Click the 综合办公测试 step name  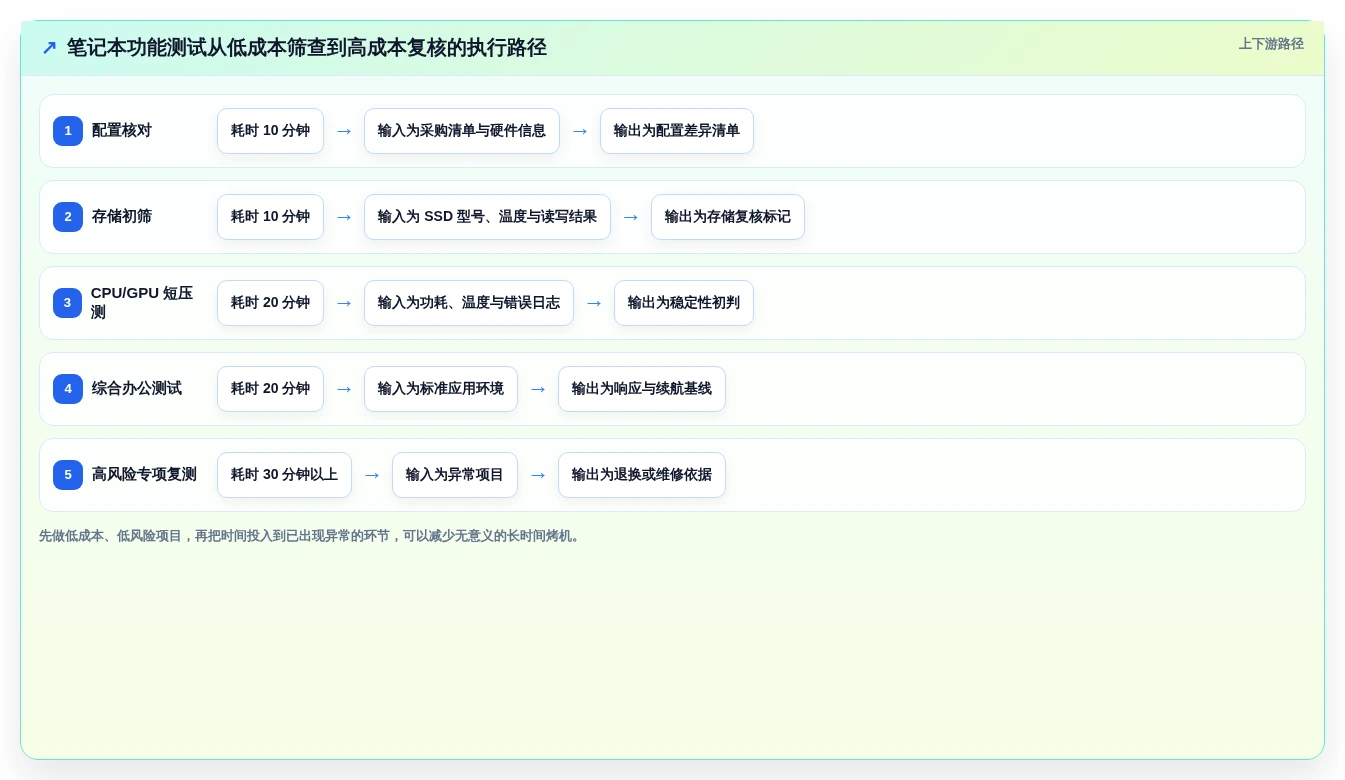pos(137,389)
